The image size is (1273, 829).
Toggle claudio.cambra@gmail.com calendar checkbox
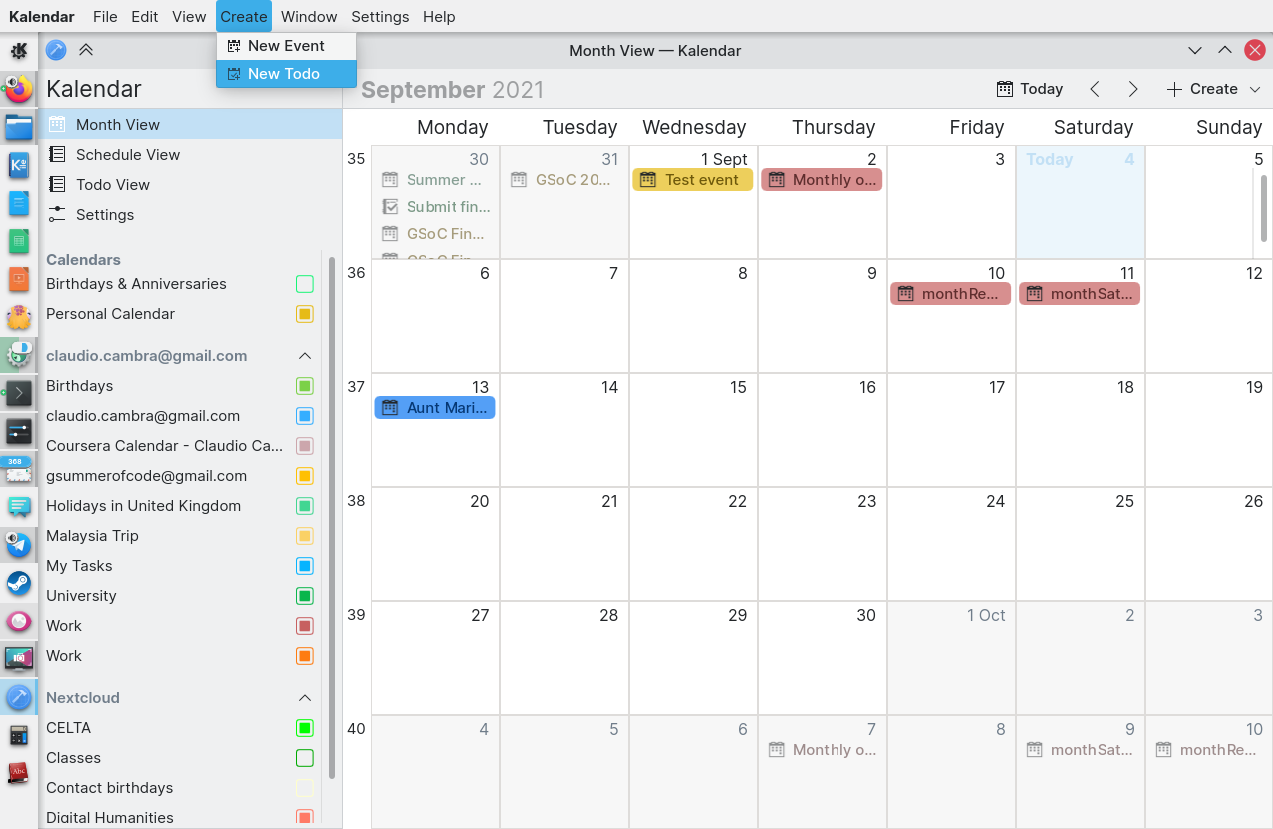click(x=305, y=416)
